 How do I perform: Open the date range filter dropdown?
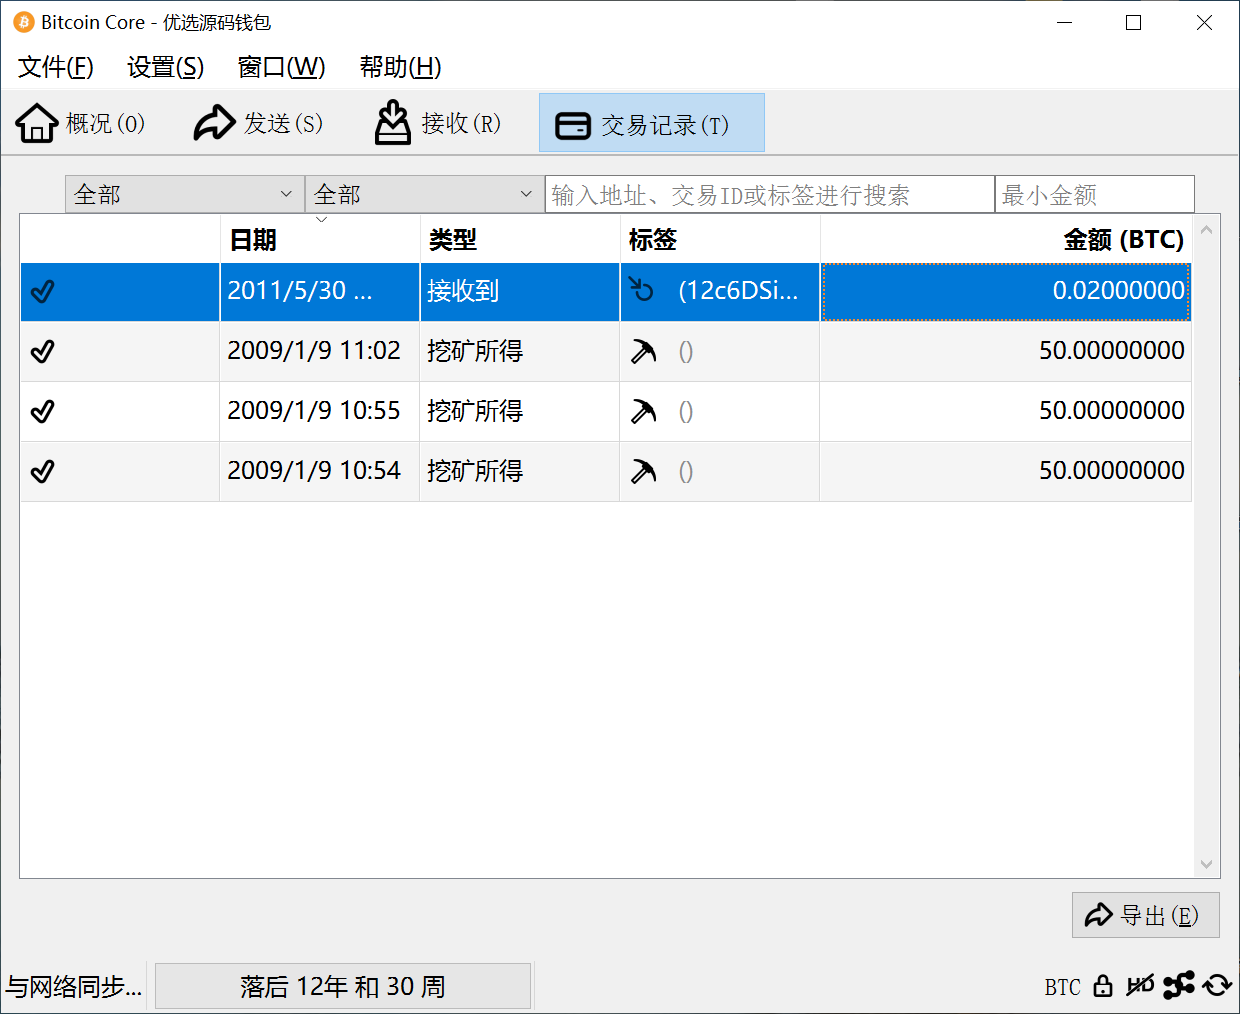point(184,194)
